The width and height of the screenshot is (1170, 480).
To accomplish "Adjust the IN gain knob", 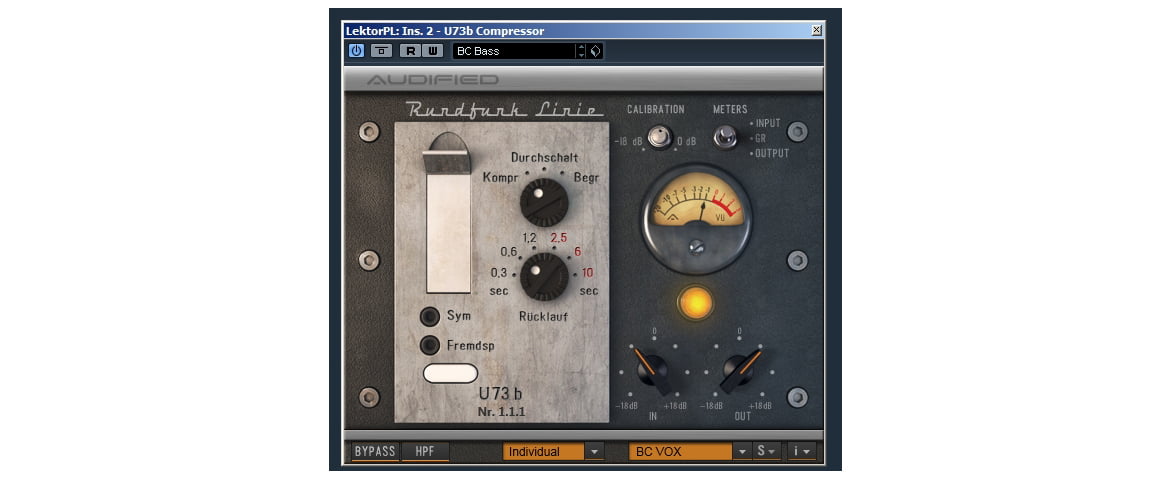I will (x=654, y=370).
